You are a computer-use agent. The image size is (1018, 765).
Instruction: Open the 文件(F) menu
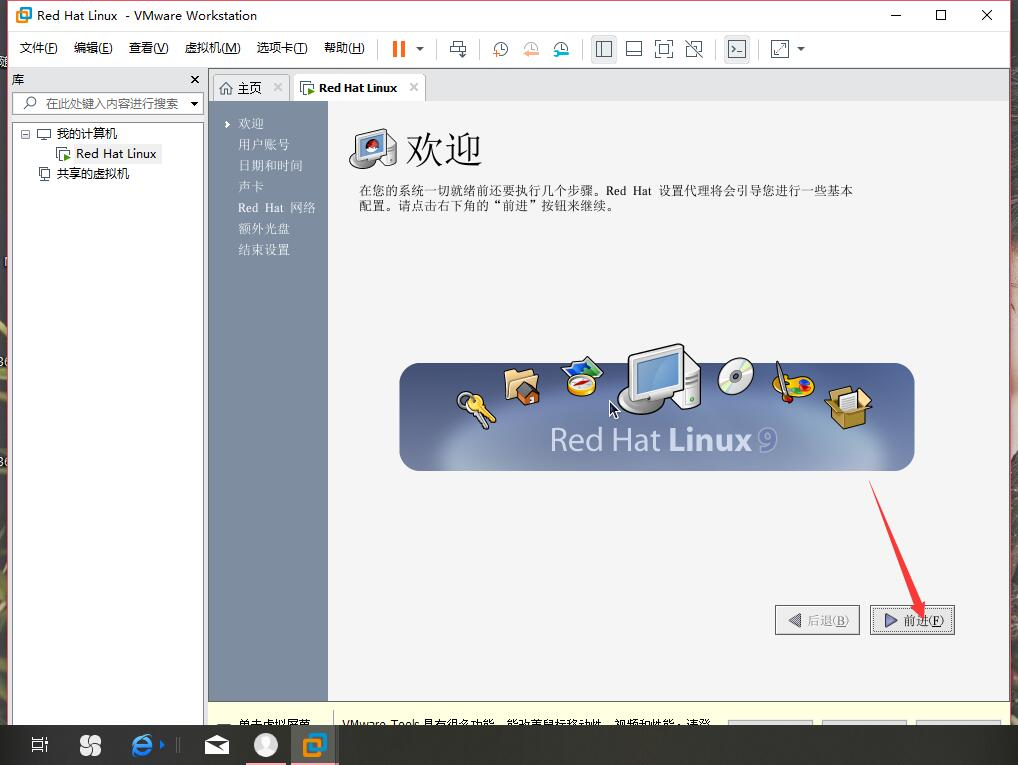[x=38, y=48]
